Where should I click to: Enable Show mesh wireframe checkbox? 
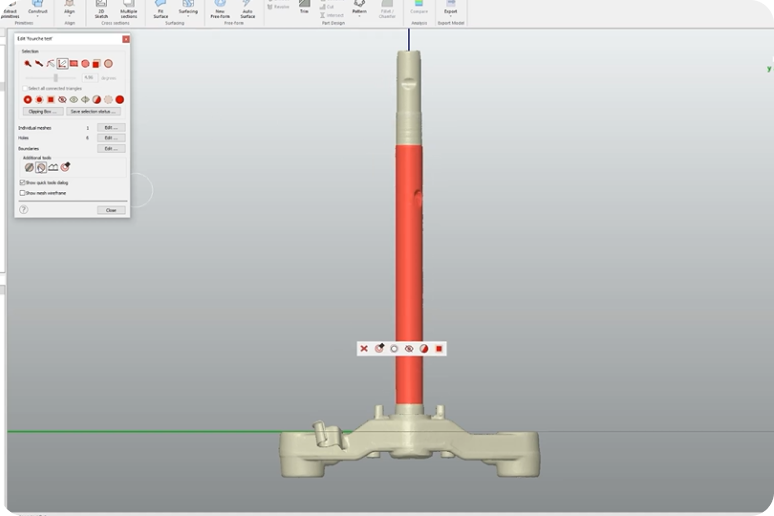(23, 193)
